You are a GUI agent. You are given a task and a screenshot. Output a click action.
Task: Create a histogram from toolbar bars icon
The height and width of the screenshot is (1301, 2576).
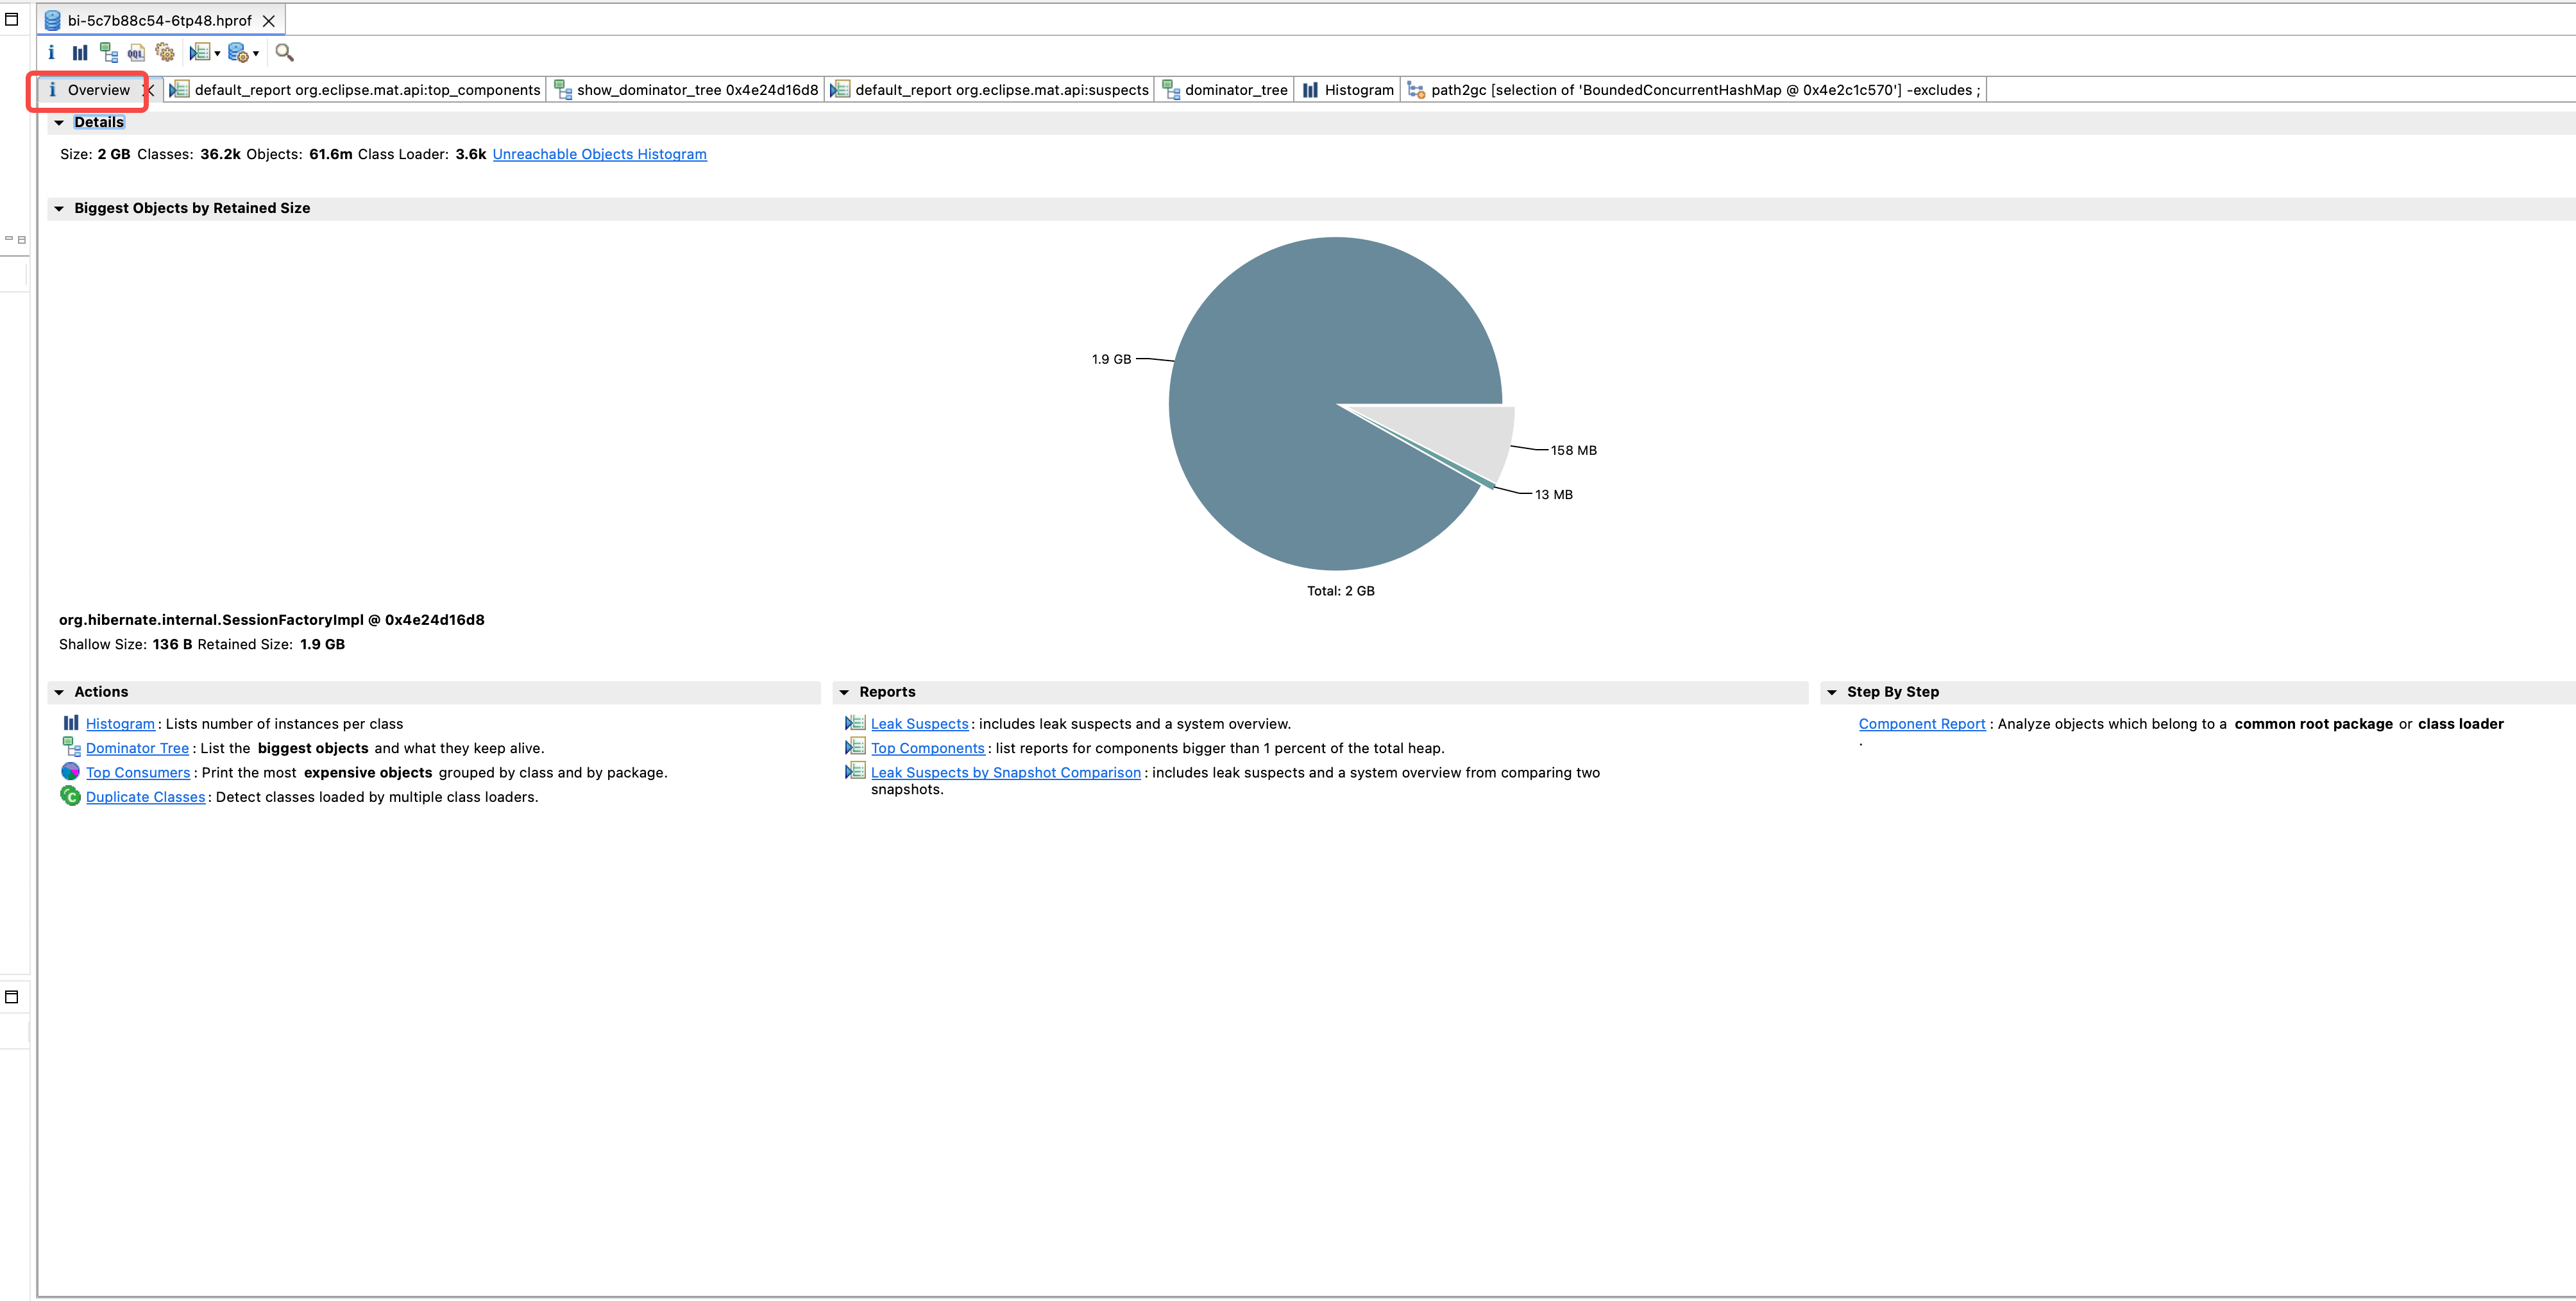80,53
